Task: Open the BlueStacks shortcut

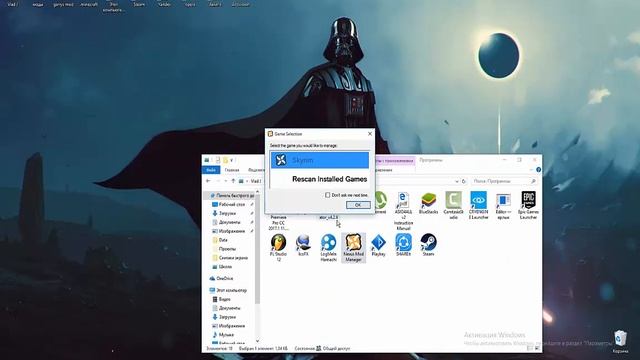Action: tap(429, 202)
